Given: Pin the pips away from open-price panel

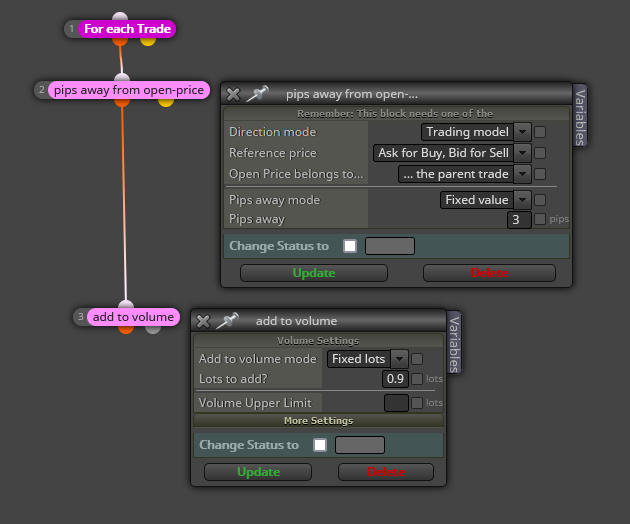Looking at the screenshot, I should [x=257, y=94].
